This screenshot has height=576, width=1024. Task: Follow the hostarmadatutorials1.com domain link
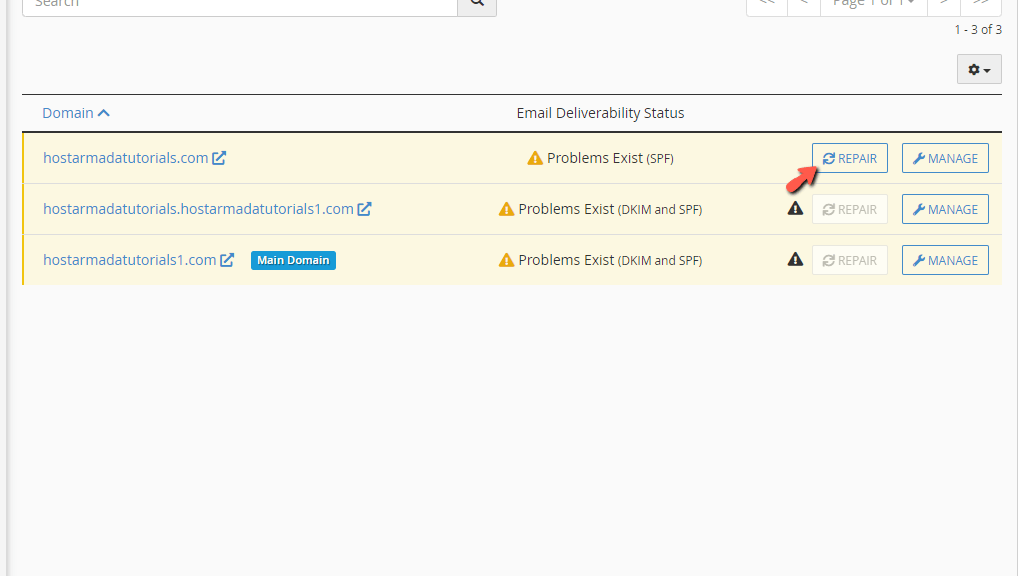click(131, 259)
